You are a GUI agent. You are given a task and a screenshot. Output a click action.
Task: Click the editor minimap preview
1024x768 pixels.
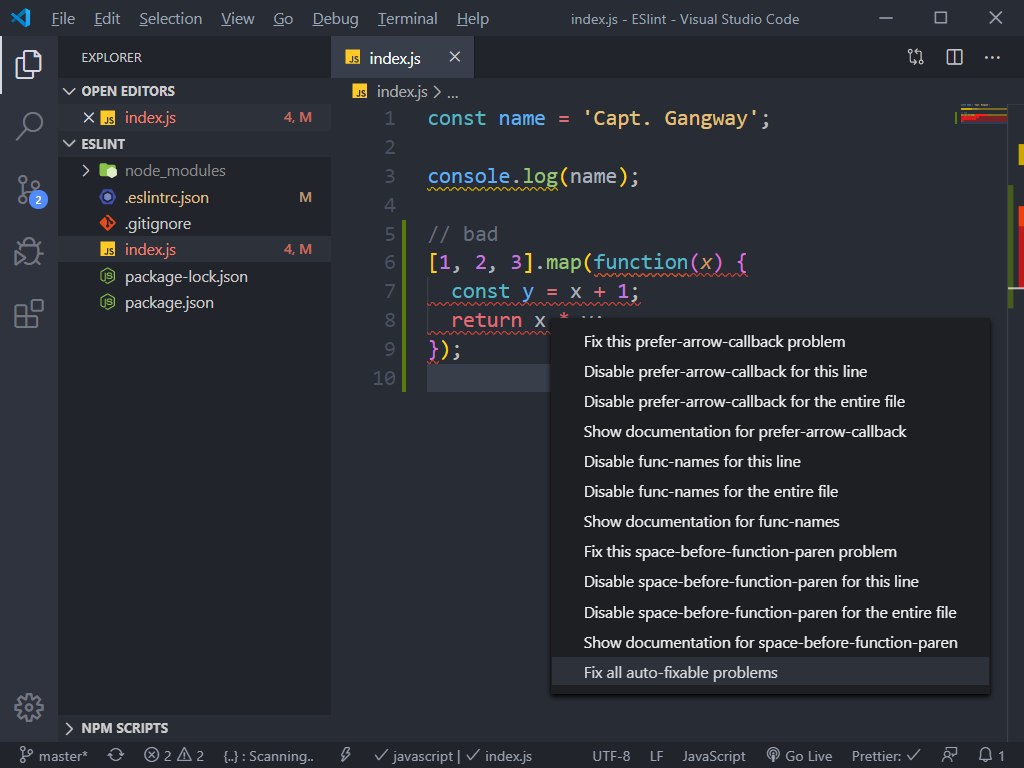(983, 114)
